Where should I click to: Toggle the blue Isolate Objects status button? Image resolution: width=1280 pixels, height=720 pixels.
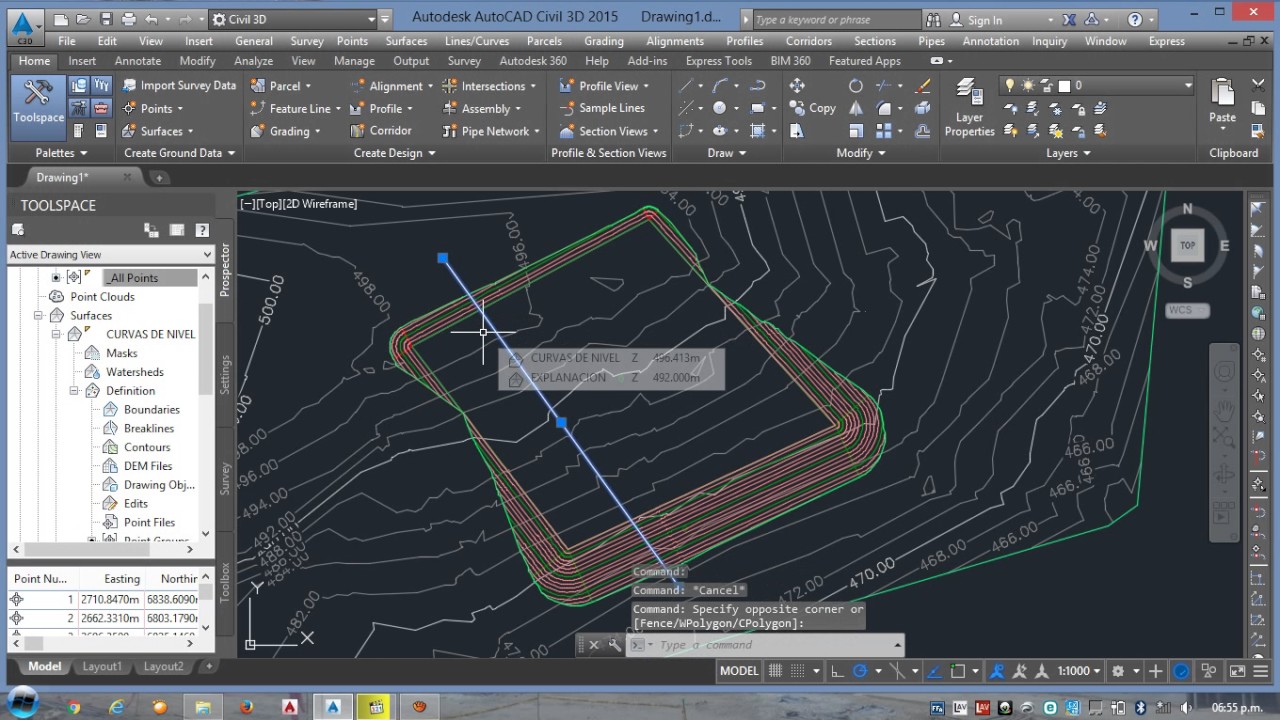(x=1181, y=671)
